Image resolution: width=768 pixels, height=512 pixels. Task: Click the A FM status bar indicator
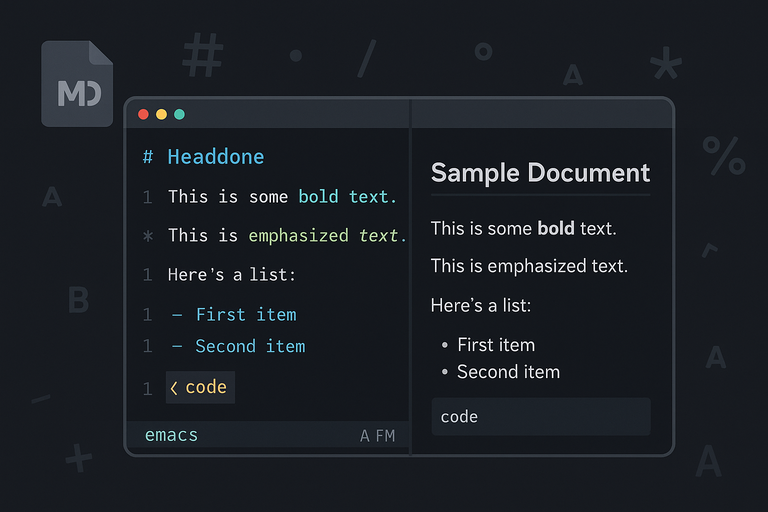click(x=377, y=436)
